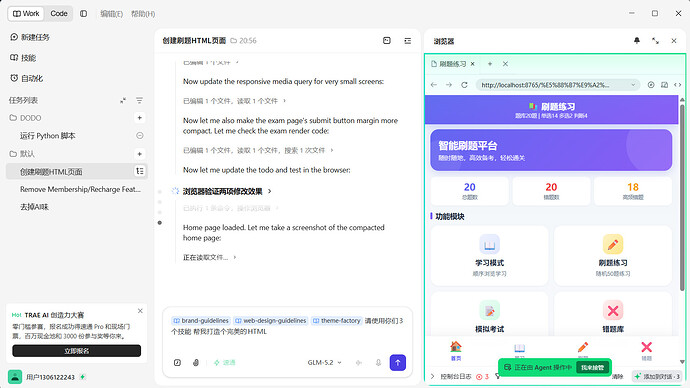Collapse all in the 任务列表 header
690x388 pixels.
pos(123,100)
